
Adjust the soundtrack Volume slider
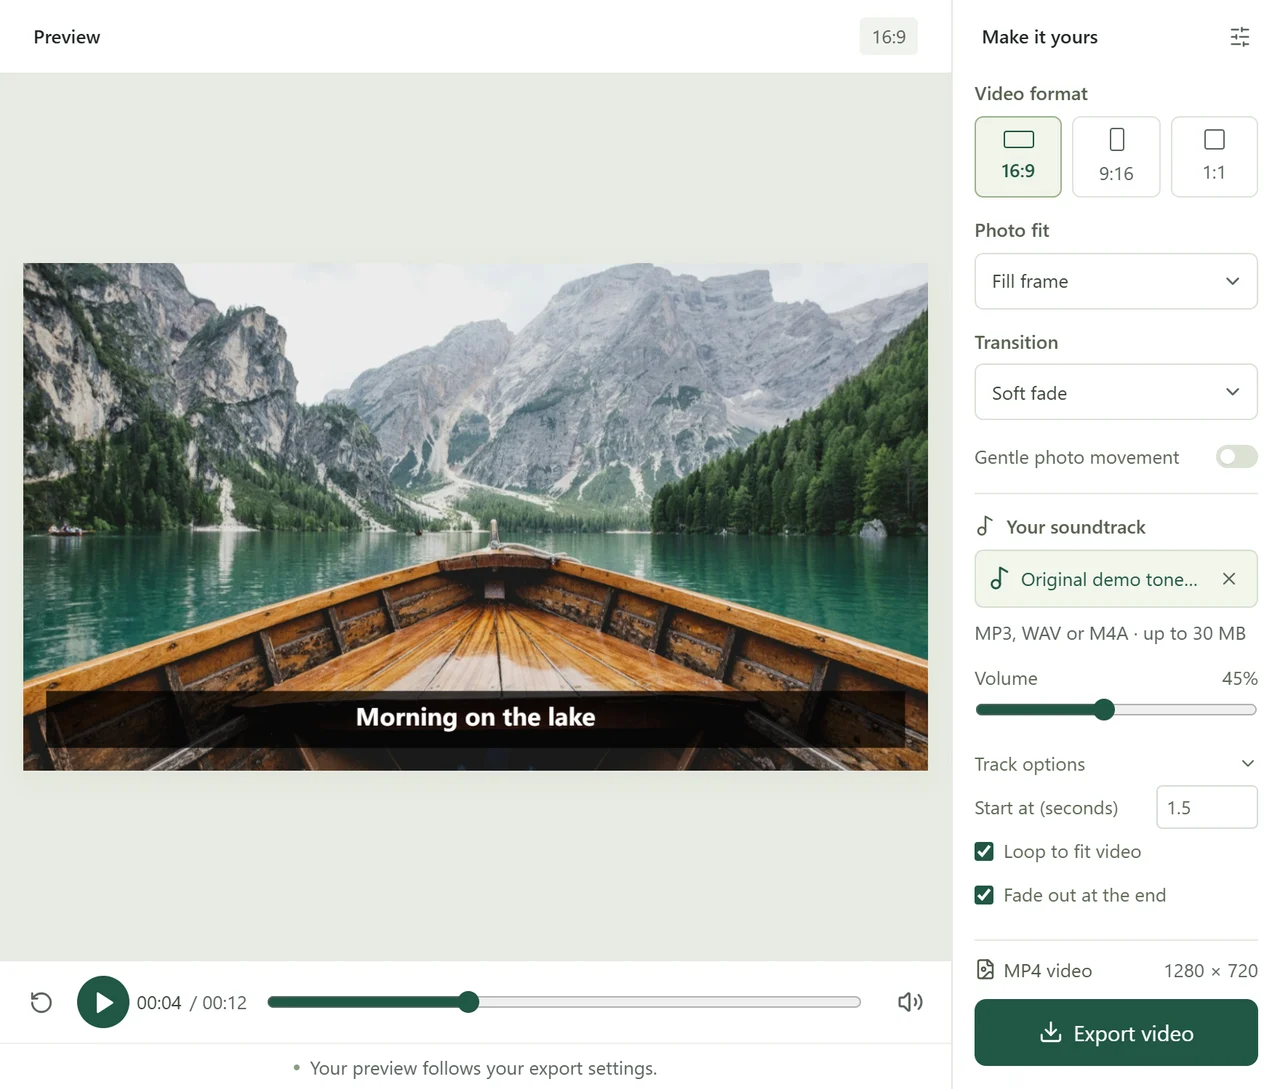(x=1116, y=710)
